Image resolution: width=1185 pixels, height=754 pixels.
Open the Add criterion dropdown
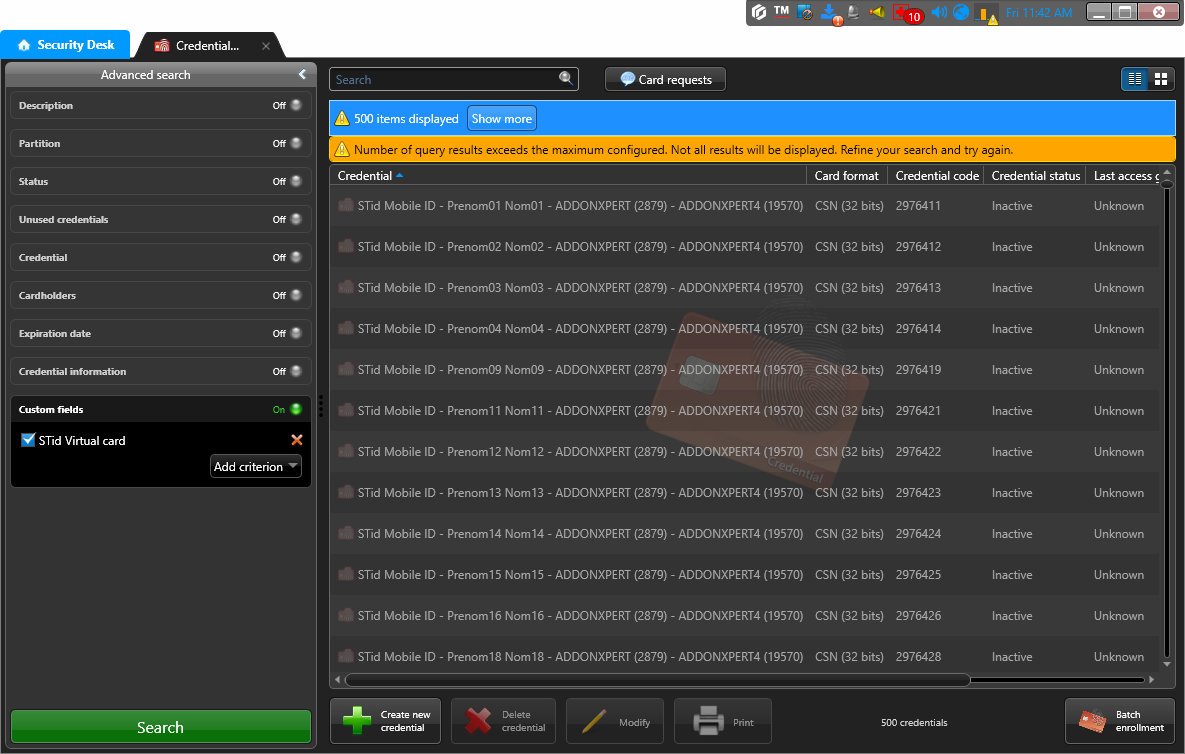256,467
